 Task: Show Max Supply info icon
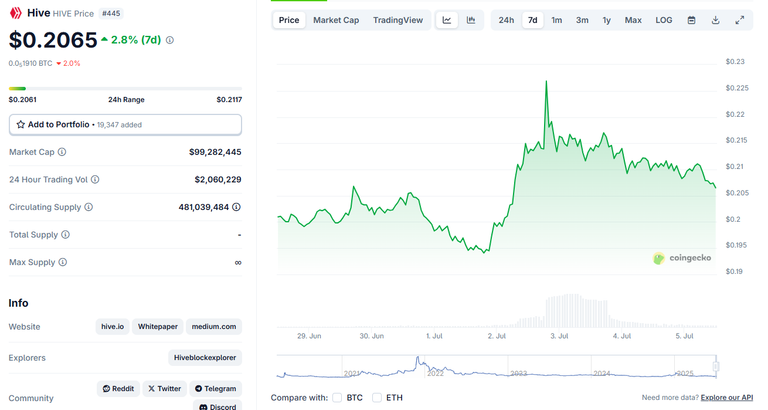click(63, 262)
